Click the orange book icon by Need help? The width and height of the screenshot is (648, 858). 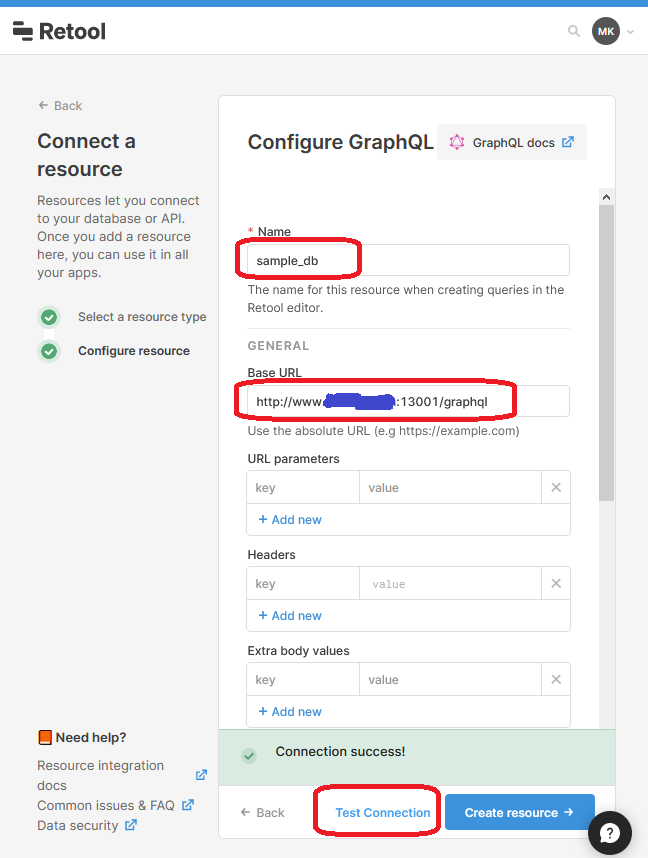tap(45, 738)
